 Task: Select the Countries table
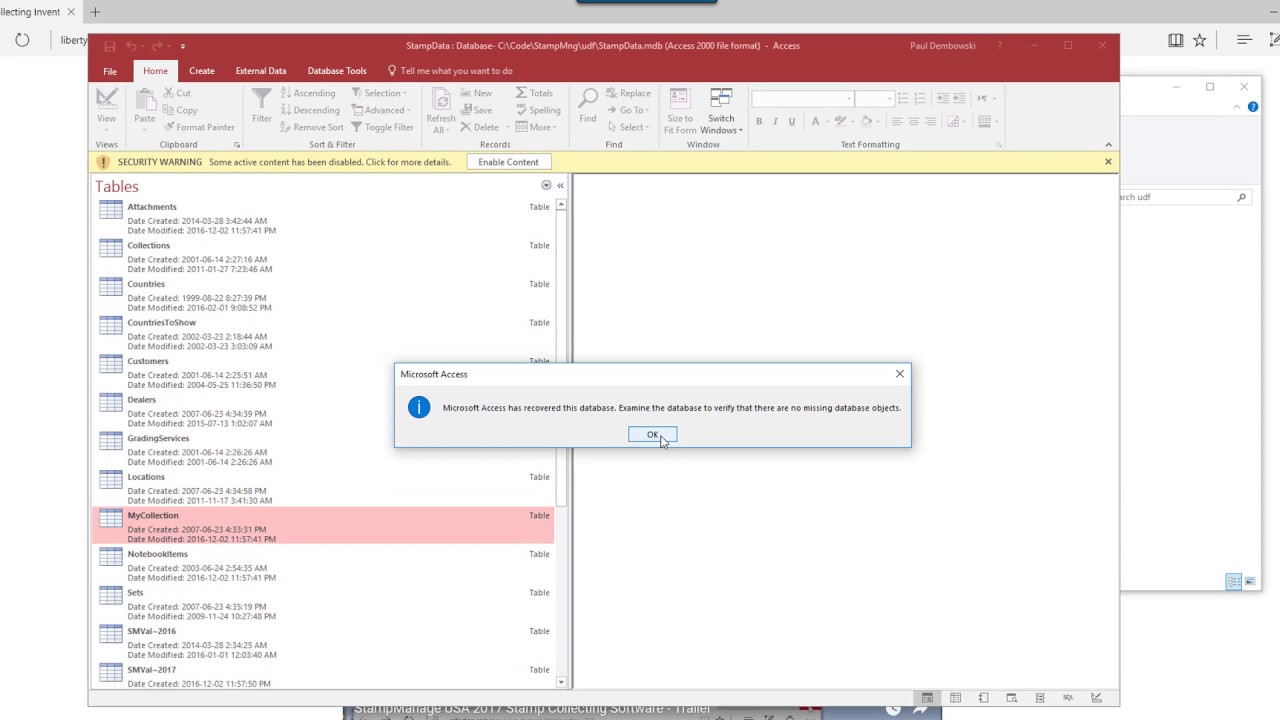point(322,295)
